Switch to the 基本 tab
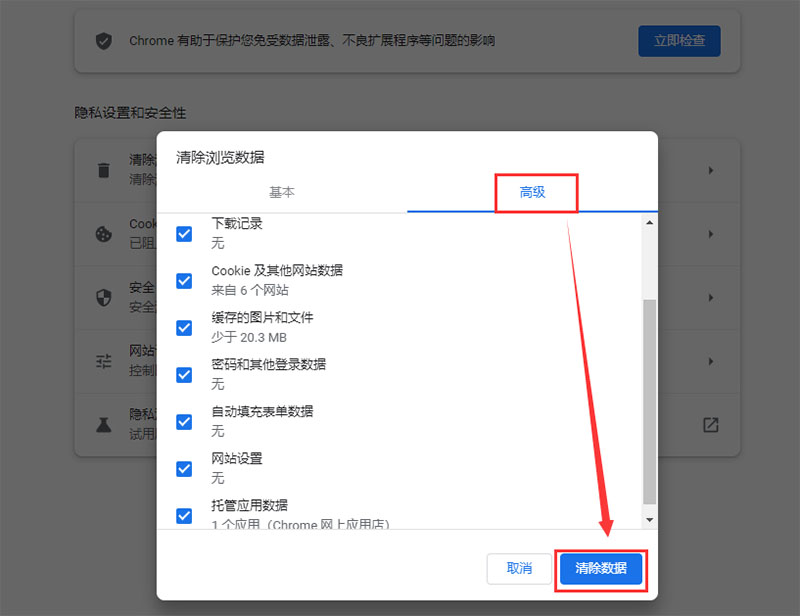 coord(281,193)
